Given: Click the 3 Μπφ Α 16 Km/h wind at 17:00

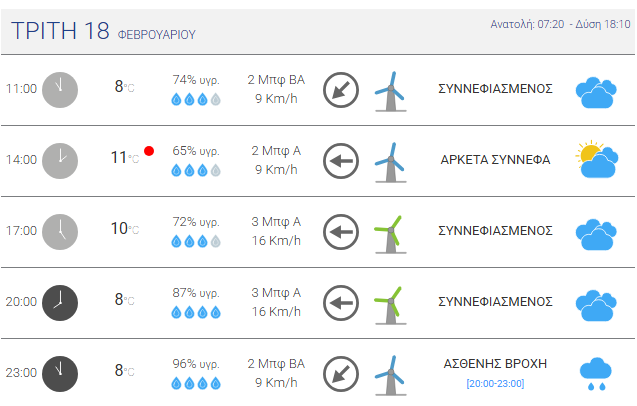Looking at the screenshot, I should coord(276,231).
